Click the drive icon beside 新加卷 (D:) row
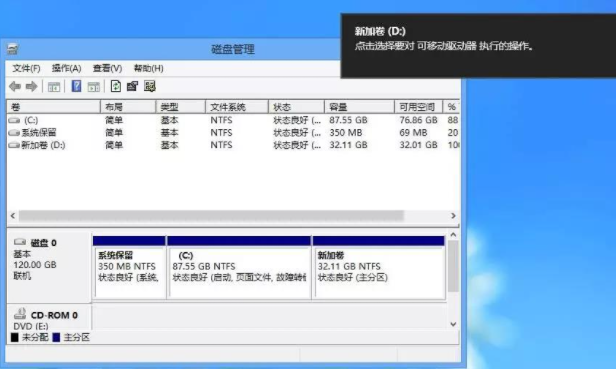The image size is (616, 369). click(14, 145)
